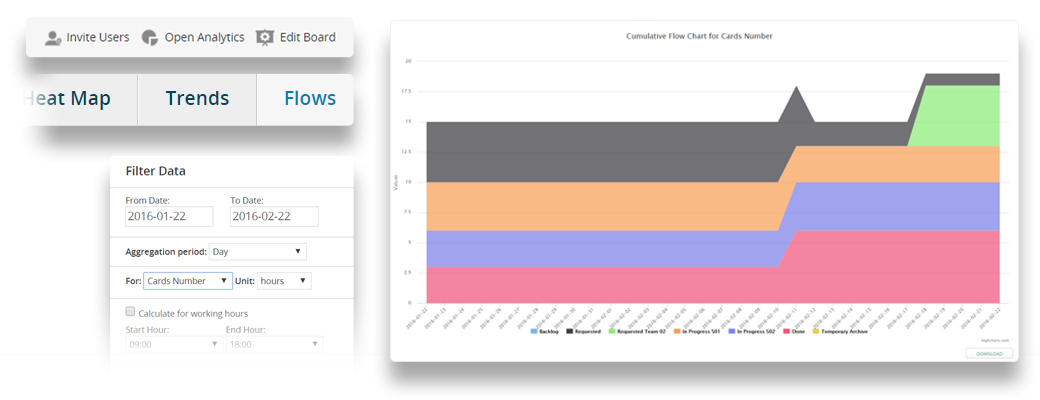Toggle Backlog series in chart legend
The width and height of the screenshot is (1040, 400).
(x=545, y=330)
